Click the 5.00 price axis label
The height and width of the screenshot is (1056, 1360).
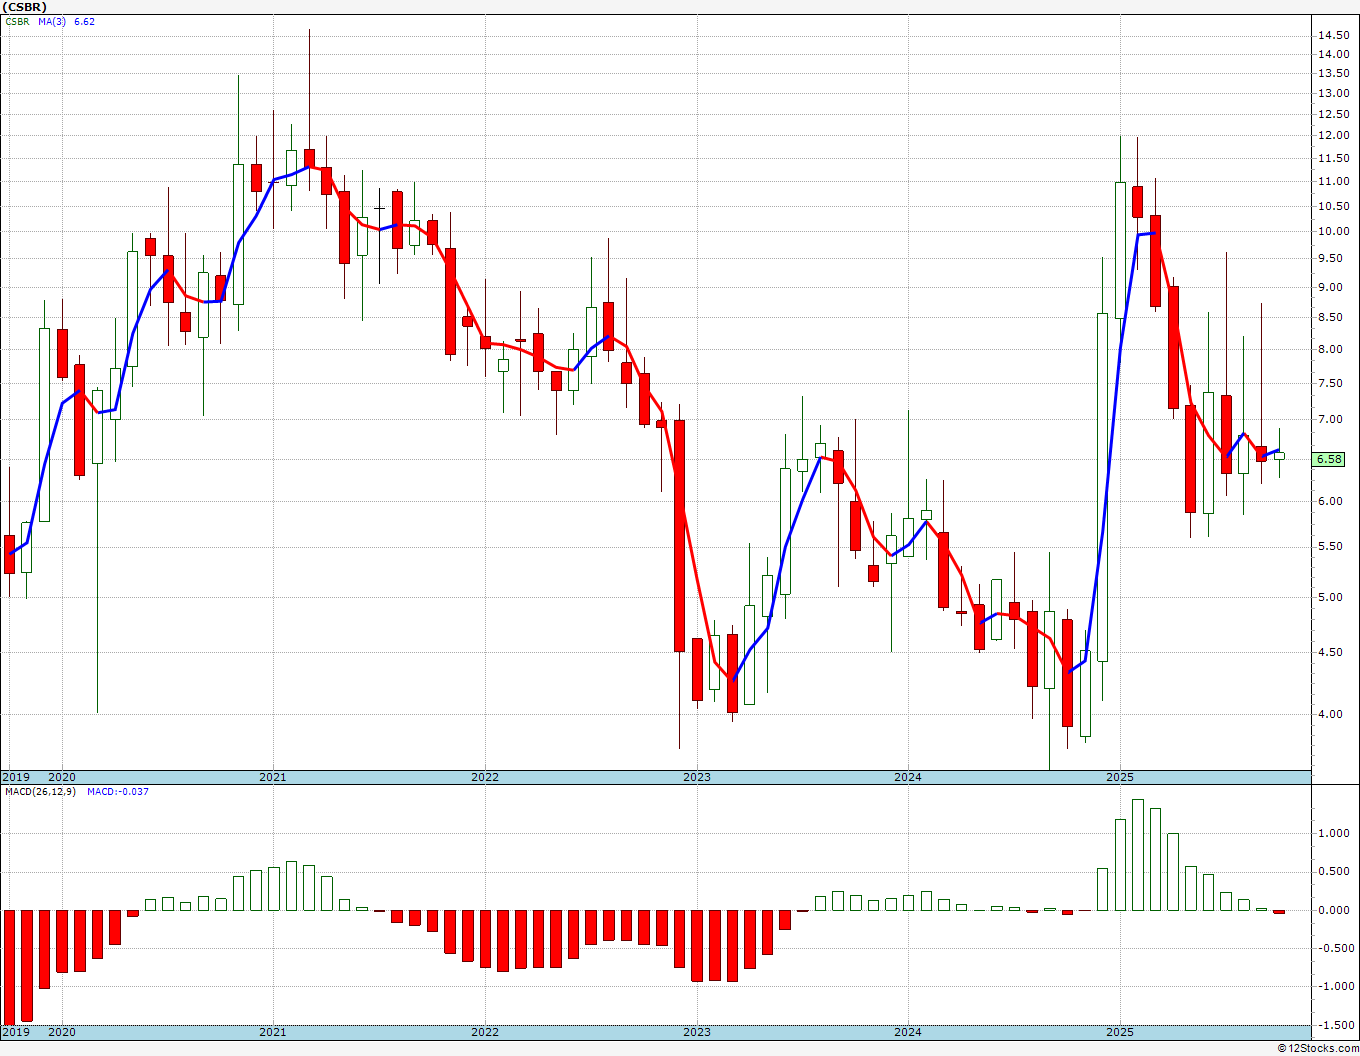click(1329, 598)
